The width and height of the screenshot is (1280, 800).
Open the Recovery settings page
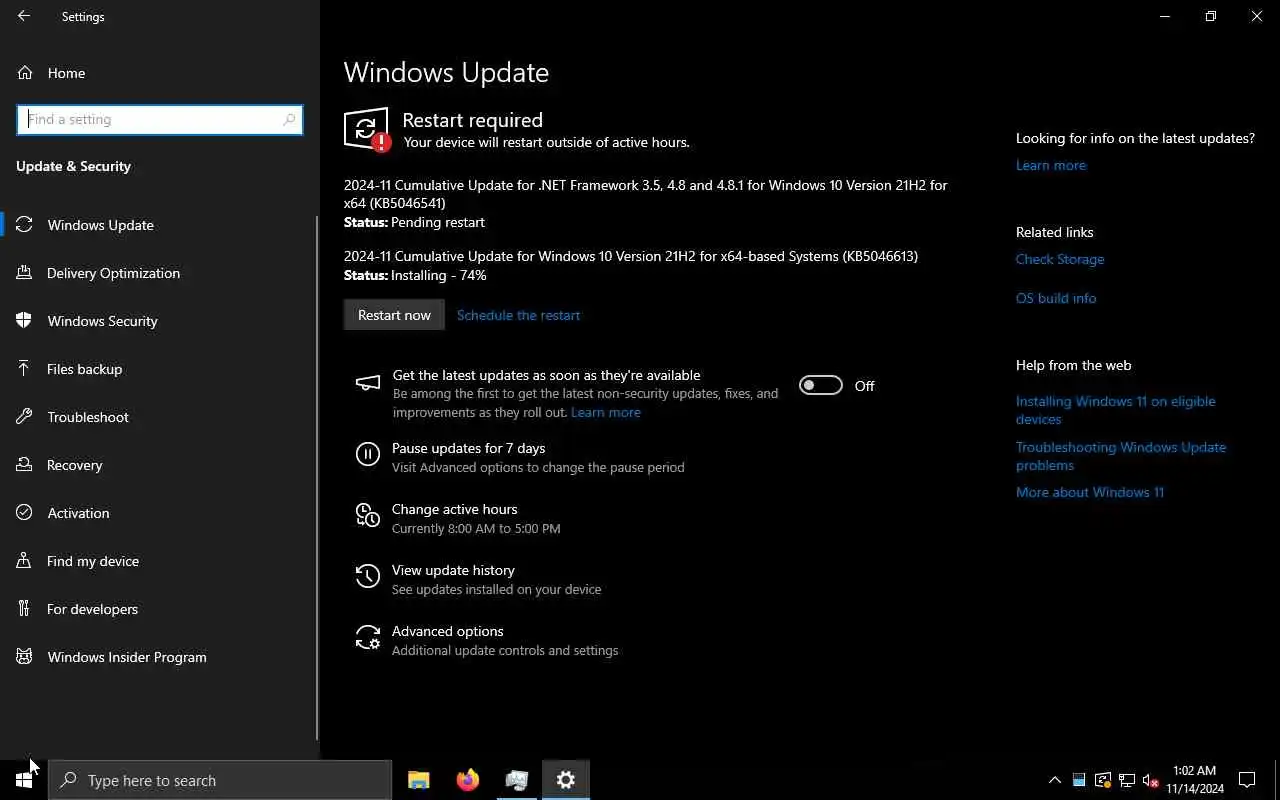[159, 465]
